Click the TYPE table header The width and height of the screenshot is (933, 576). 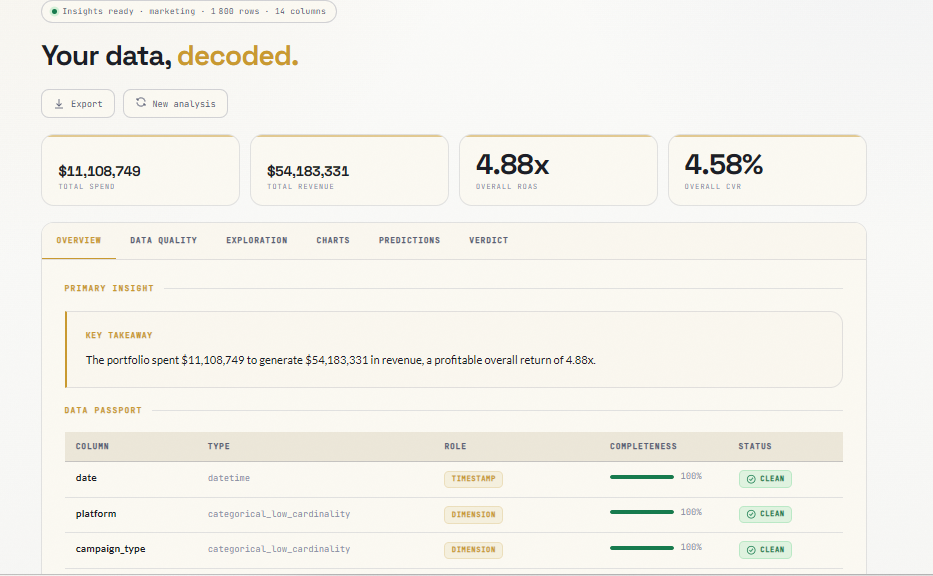click(218, 446)
